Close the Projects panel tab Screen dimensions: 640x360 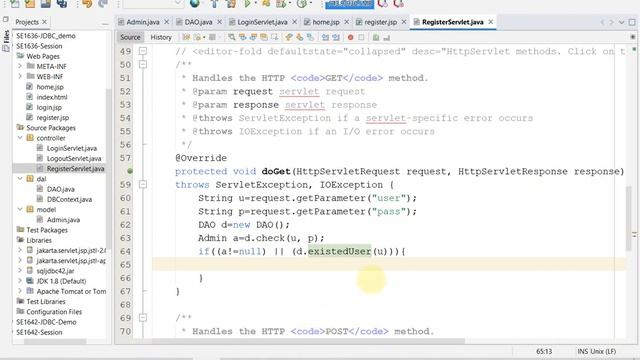[x=44, y=22]
